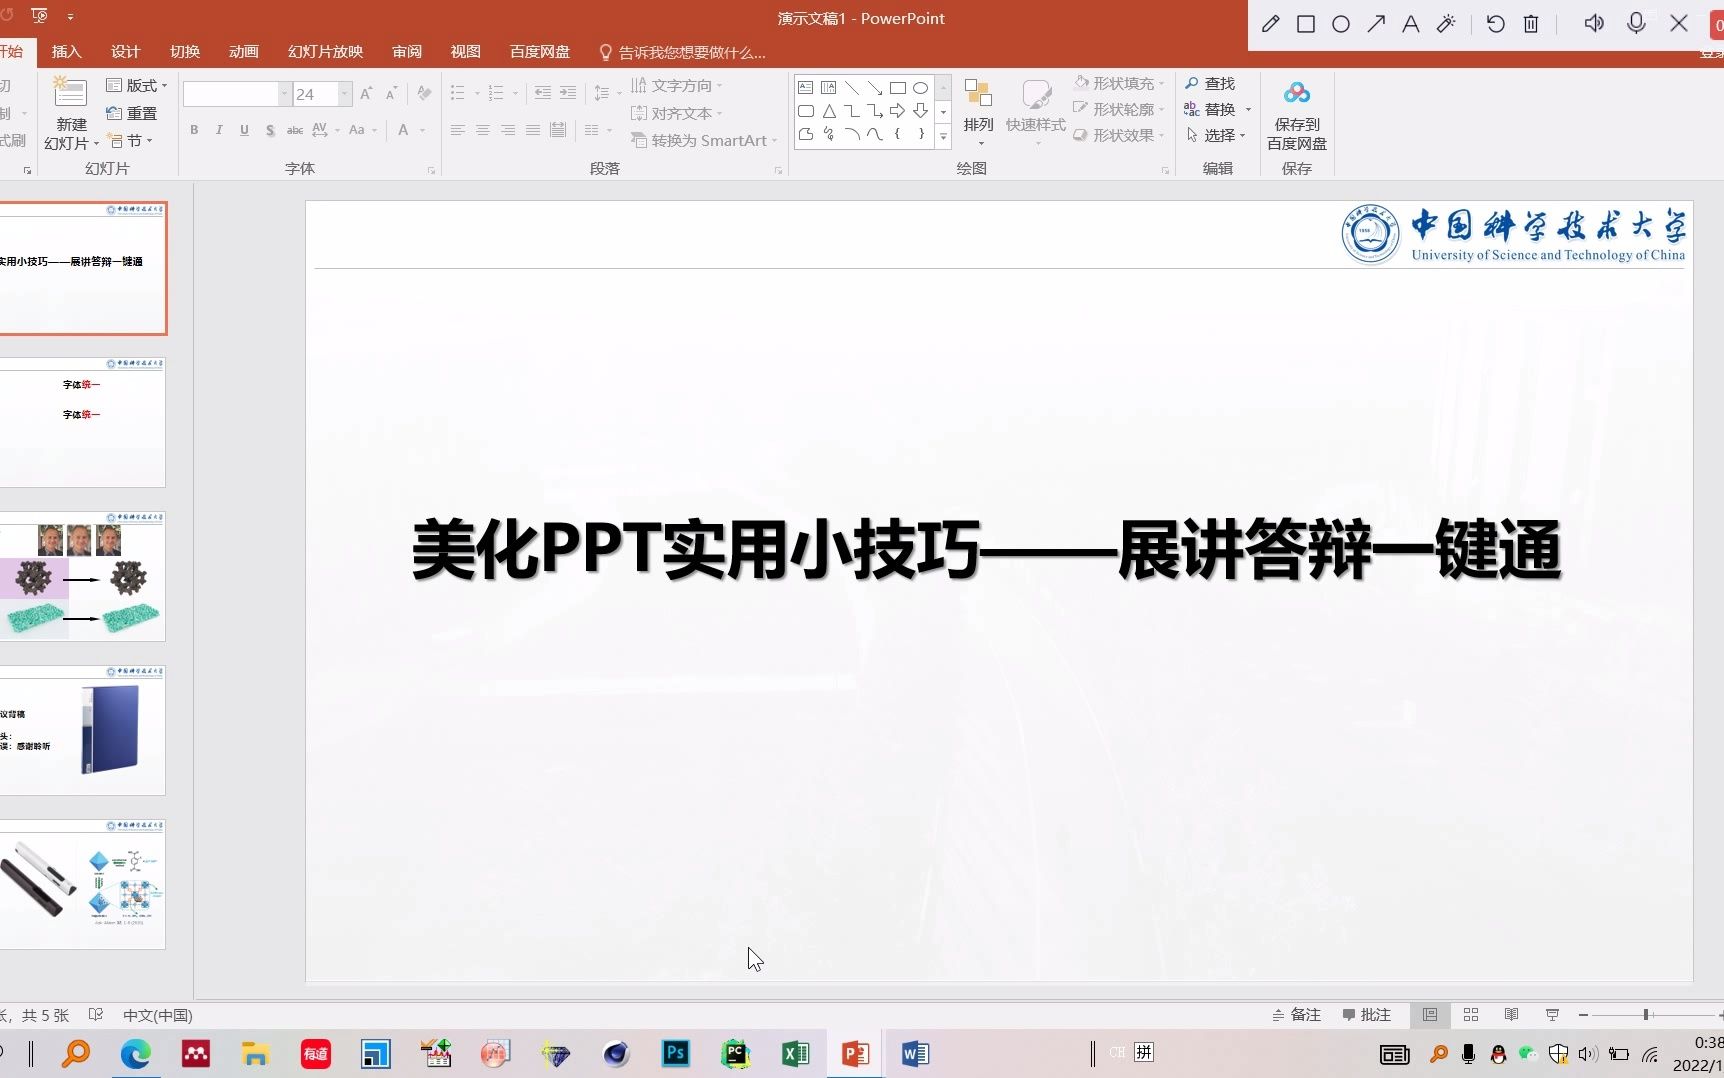
Task: Toggle underline formatting
Action: (244, 130)
